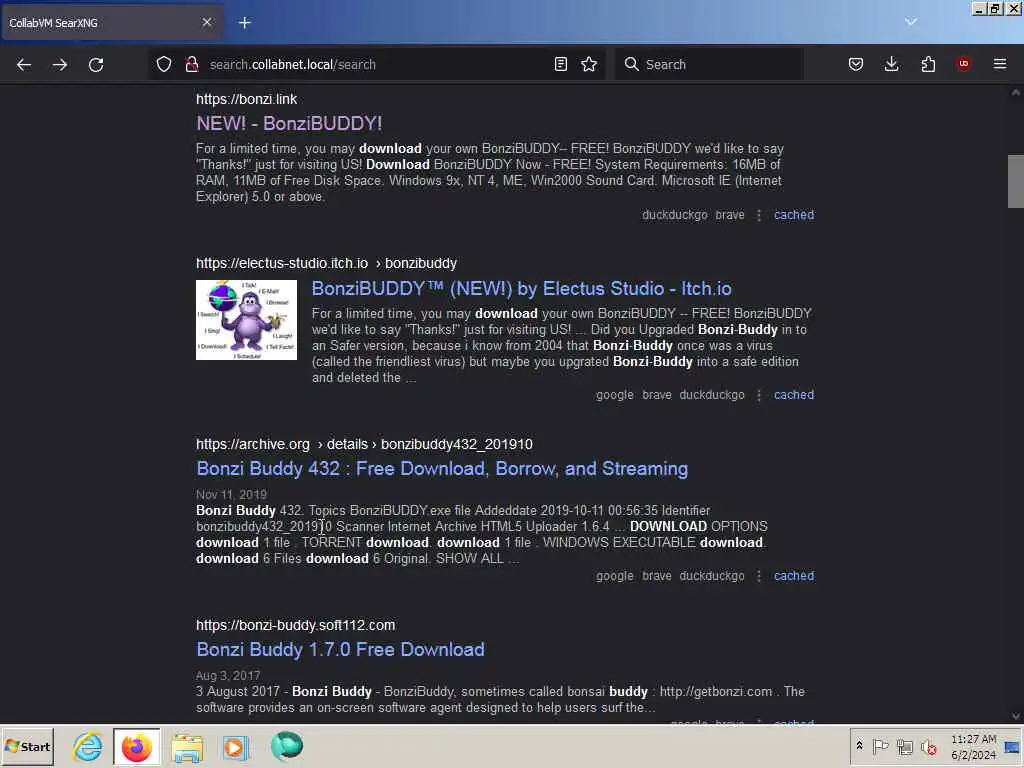Open the uBlock Origin extension icon
Screen dimensions: 1024x768
pos(963,63)
